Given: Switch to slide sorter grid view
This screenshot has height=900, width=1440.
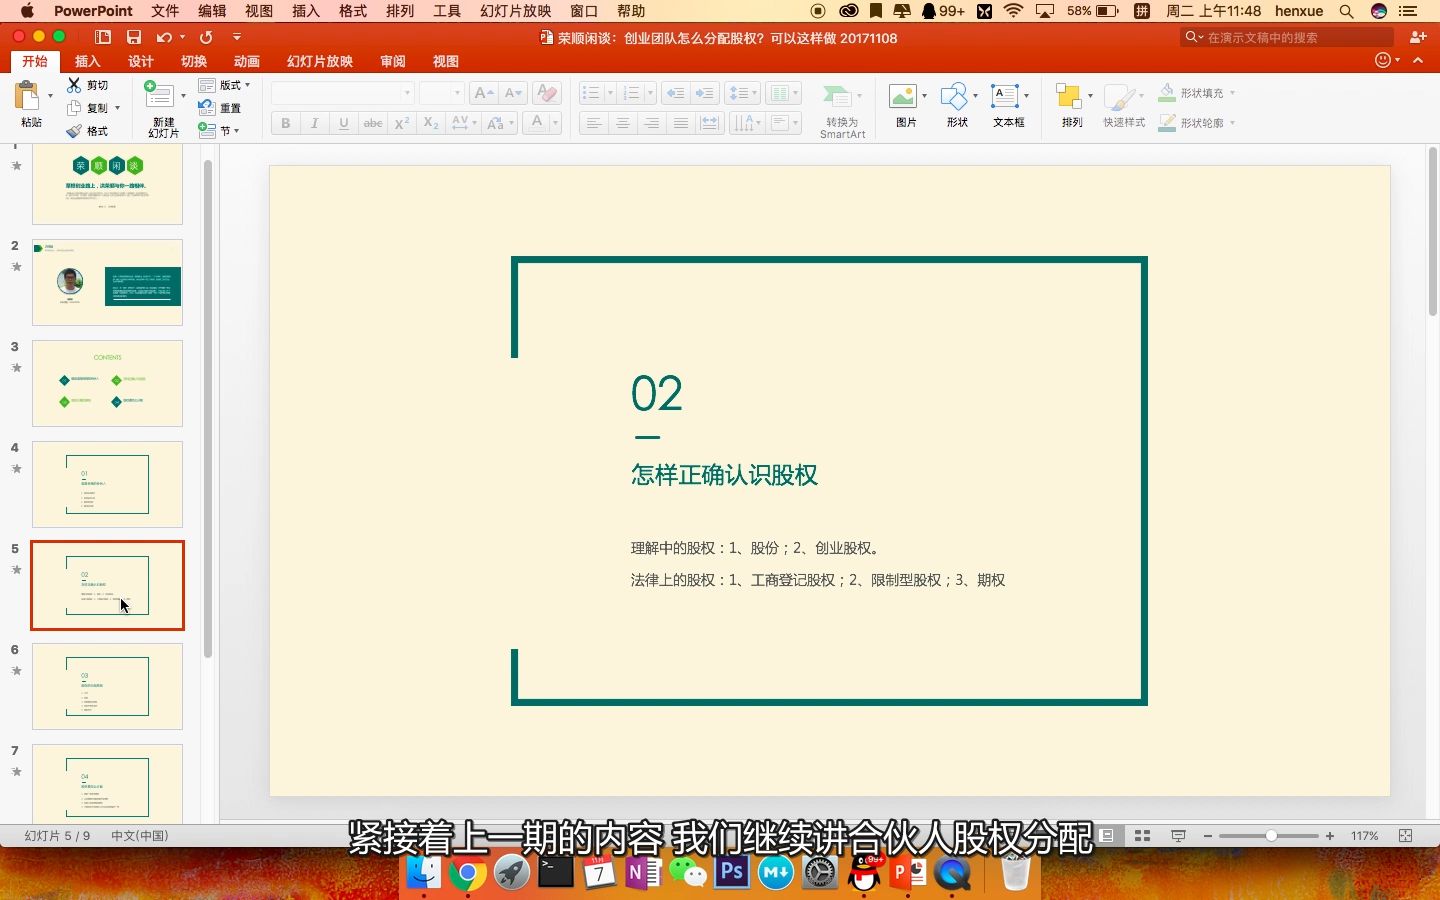Looking at the screenshot, I should click(1142, 836).
